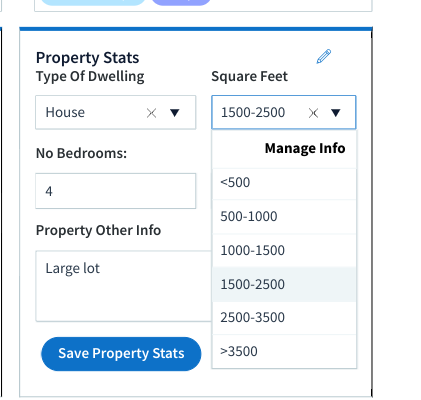Collapse the Square Feet dropdown arrow

pos(336,113)
